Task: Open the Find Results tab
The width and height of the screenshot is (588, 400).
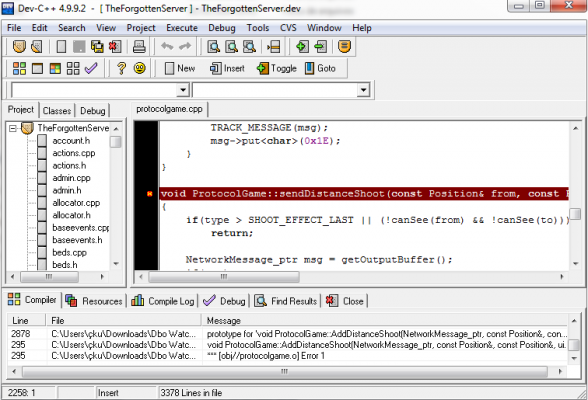Action: tap(286, 301)
